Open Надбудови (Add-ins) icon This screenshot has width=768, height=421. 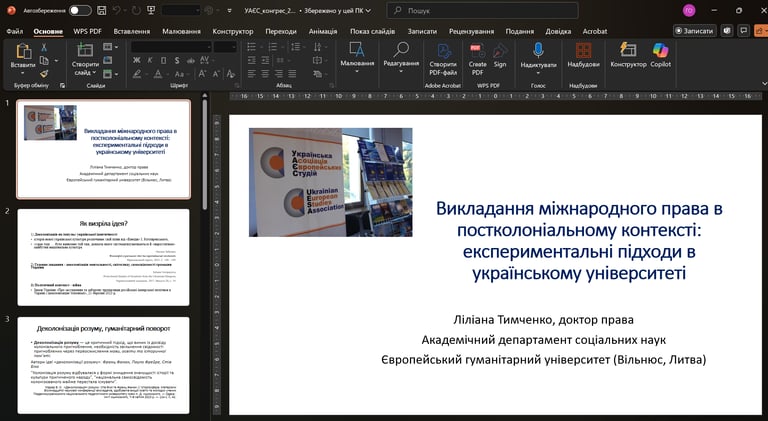[582, 50]
